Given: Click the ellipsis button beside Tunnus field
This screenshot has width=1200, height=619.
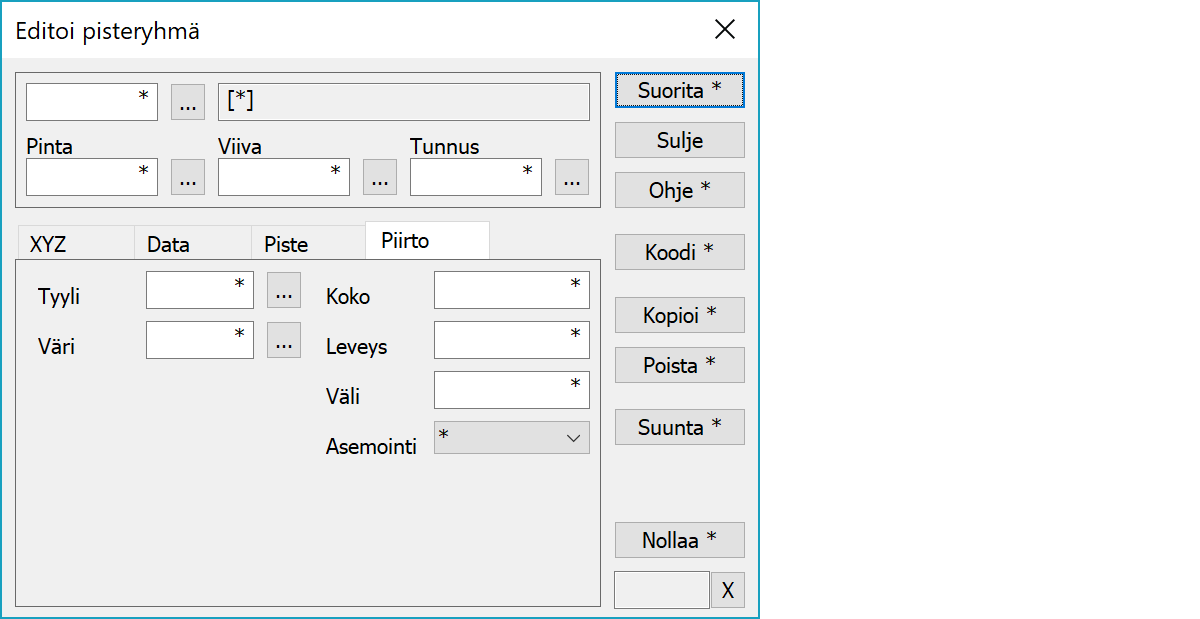Looking at the screenshot, I should [x=571, y=177].
